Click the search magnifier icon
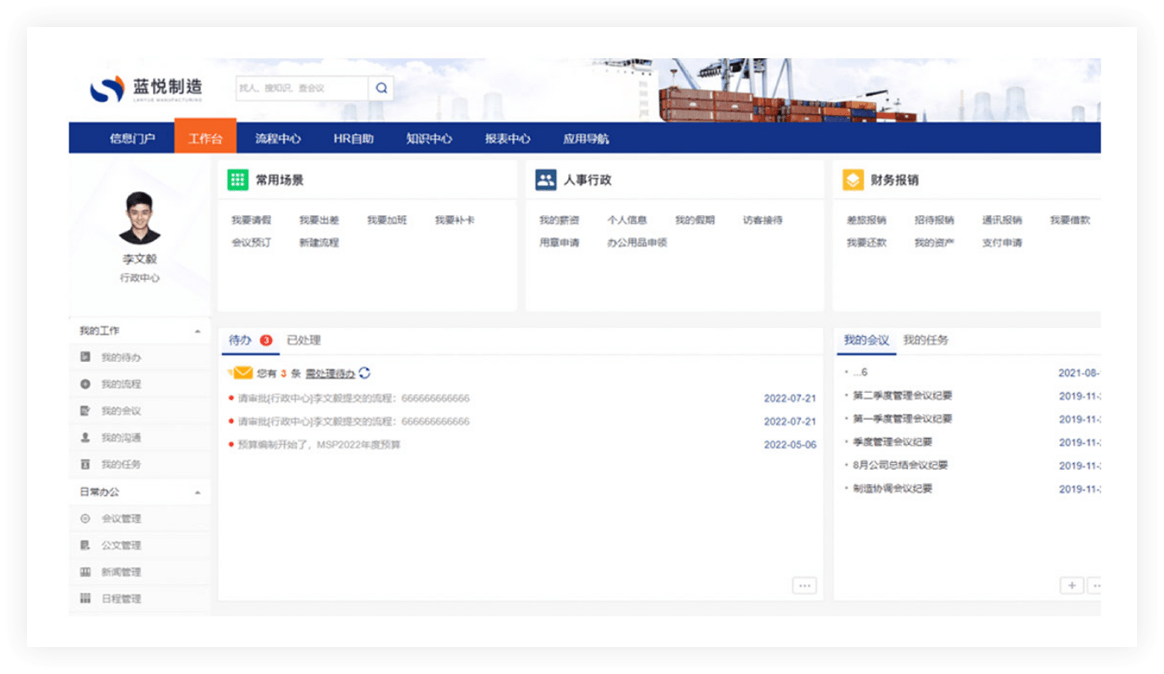The height and width of the screenshot is (674, 1164). (x=381, y=88)
